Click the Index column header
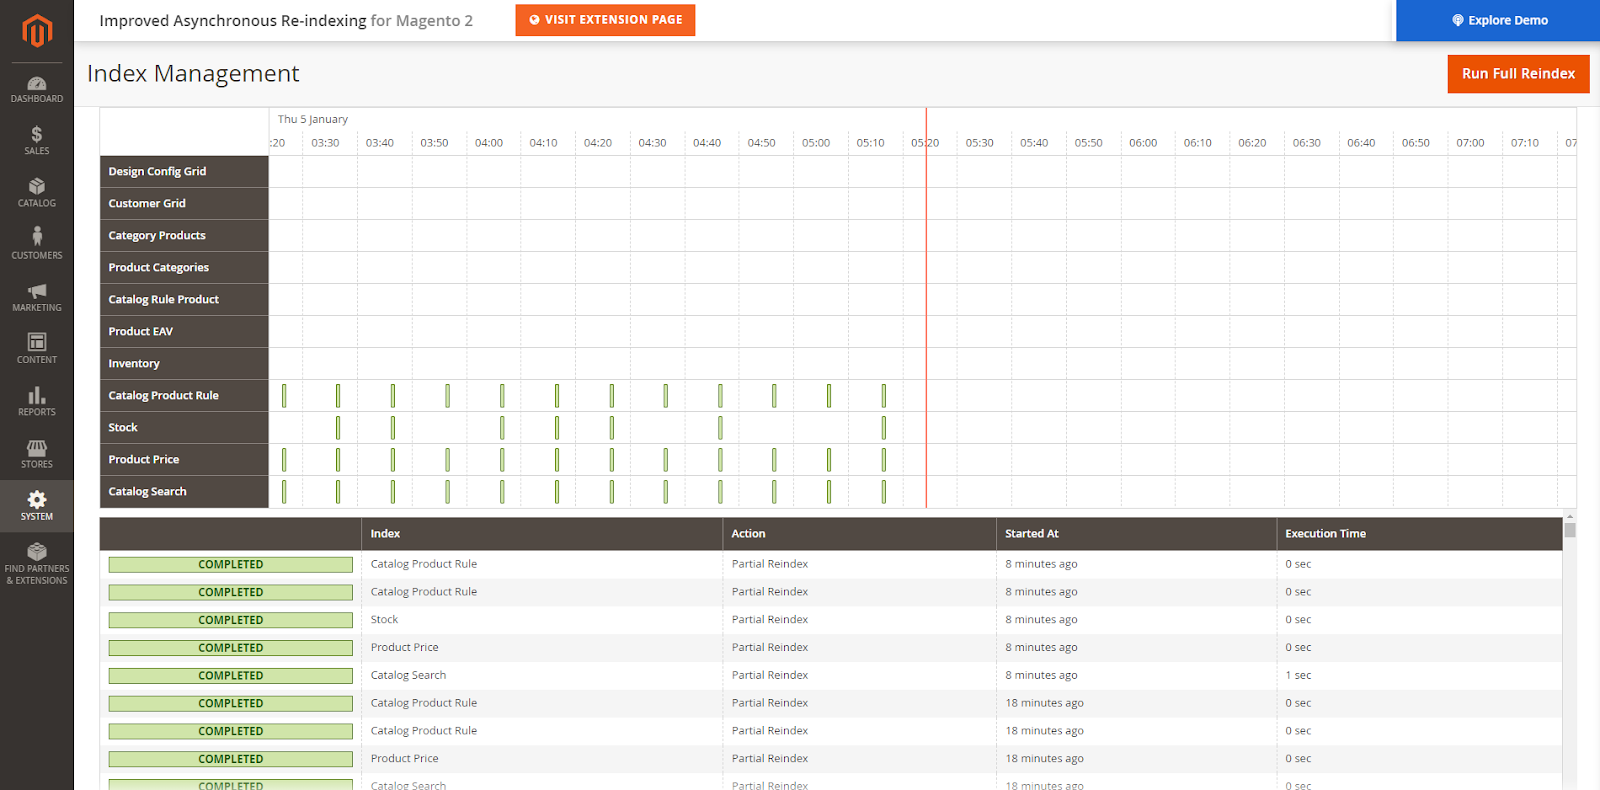Screen dimensions: 1600x790 (x=541, y=534)
